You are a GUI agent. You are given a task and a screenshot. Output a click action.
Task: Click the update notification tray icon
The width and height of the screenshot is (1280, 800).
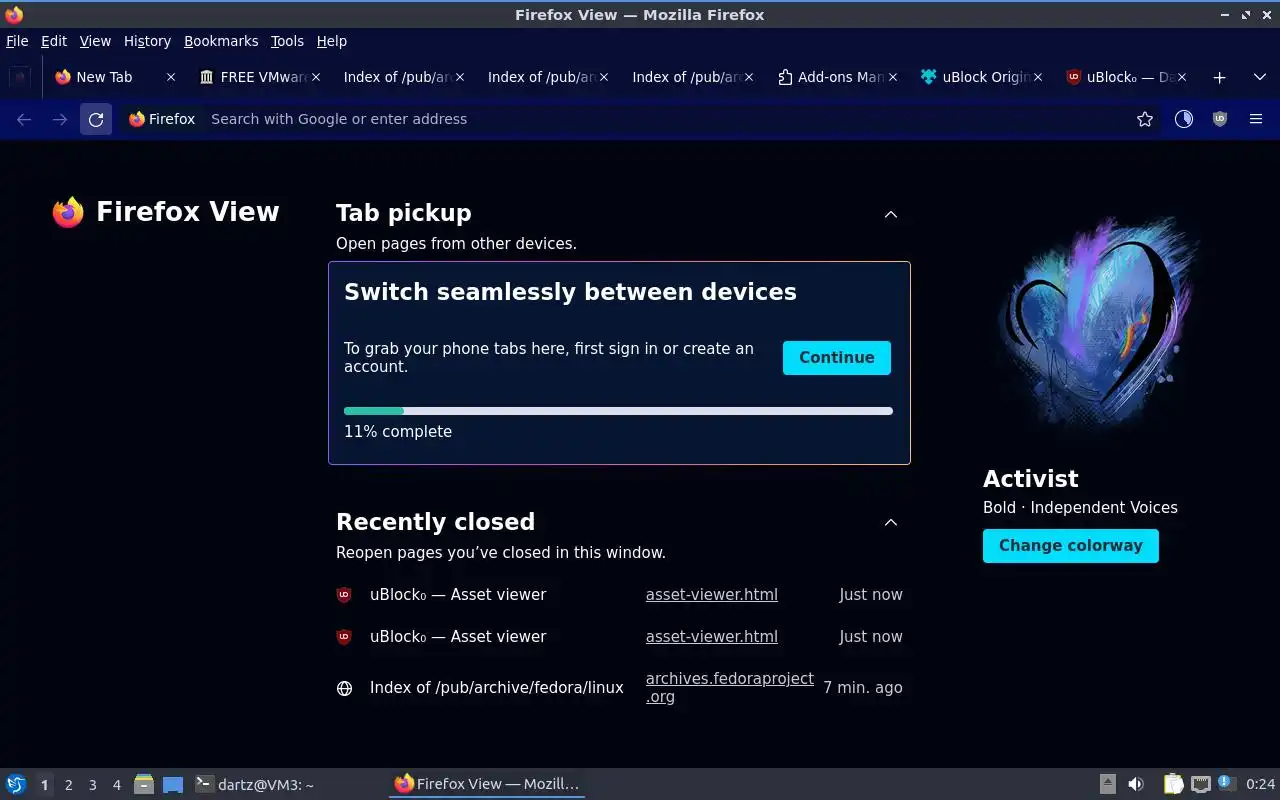tap(1225, 784)
